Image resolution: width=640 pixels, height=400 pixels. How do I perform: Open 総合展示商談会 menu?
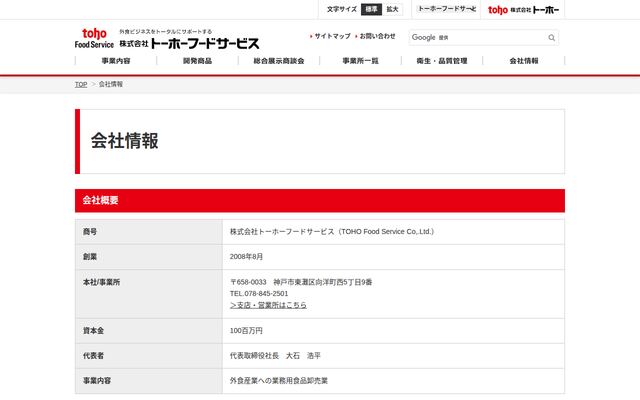(279, 61)
